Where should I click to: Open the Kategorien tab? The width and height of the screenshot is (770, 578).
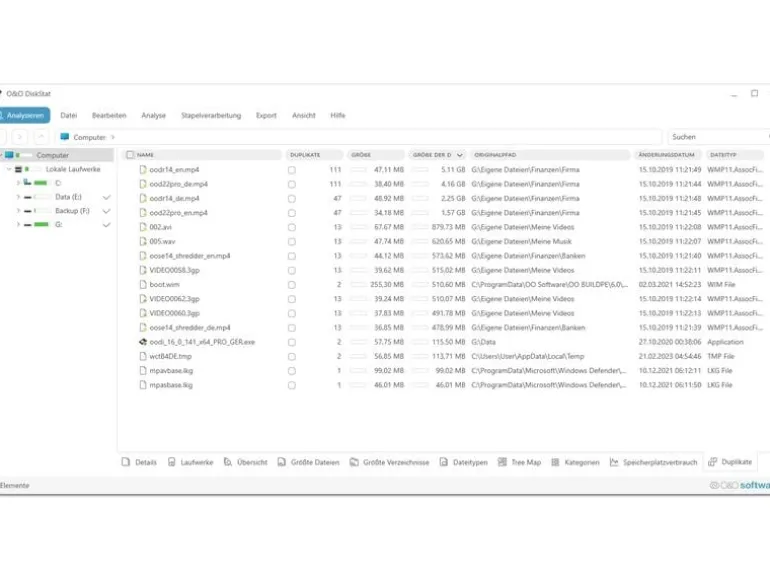[576, 462]
